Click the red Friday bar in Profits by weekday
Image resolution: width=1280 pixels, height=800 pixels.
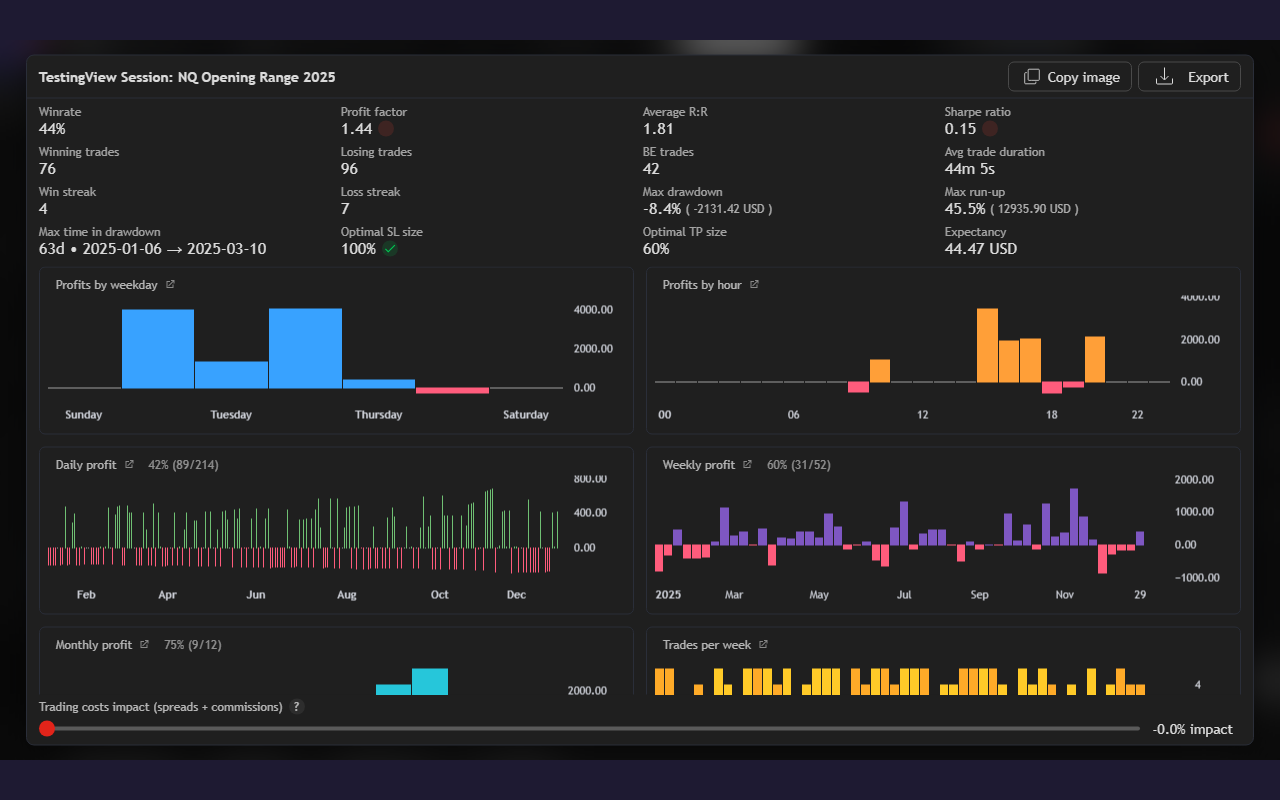pyautogui.click(x=452, y=391)
